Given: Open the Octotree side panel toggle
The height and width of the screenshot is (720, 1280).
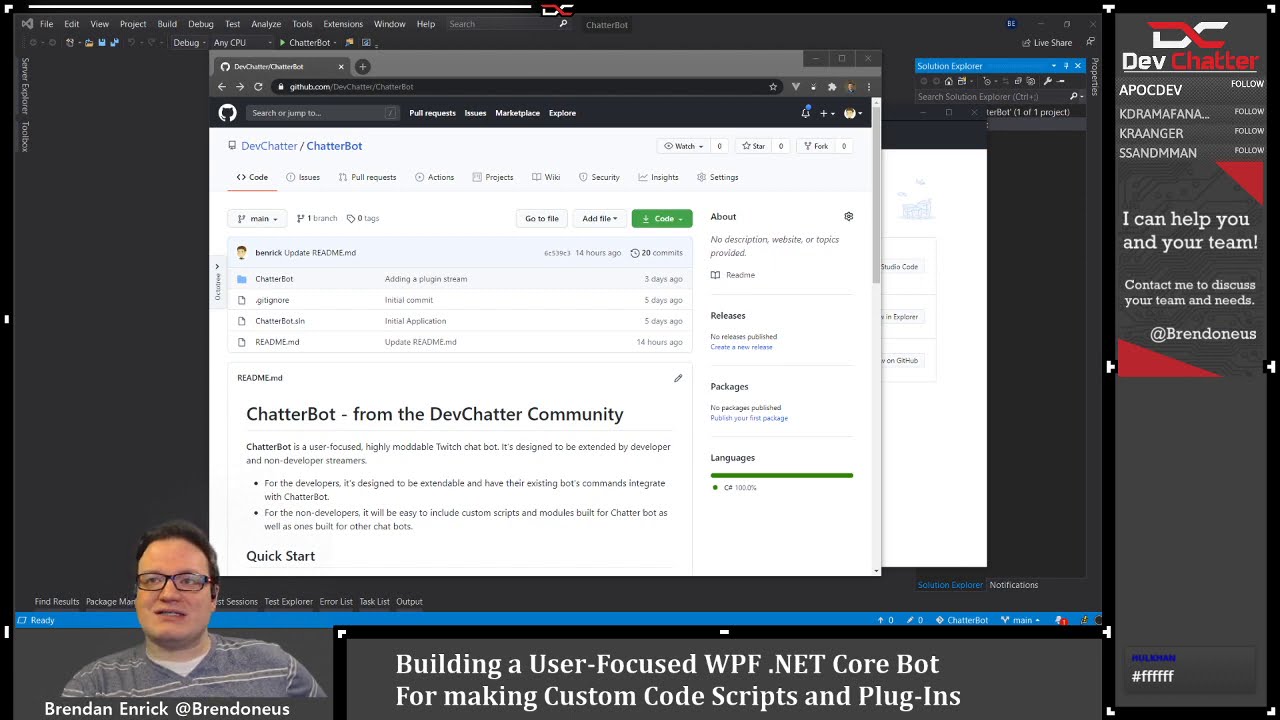Looking at the screenshot, I should tap(217, 282).
